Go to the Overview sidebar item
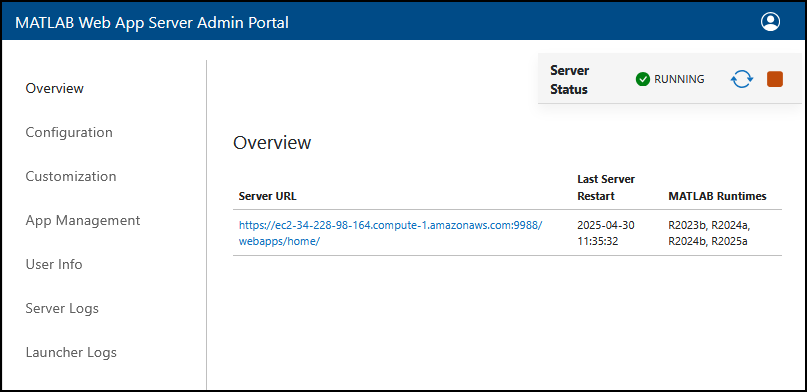 (55, 88)
